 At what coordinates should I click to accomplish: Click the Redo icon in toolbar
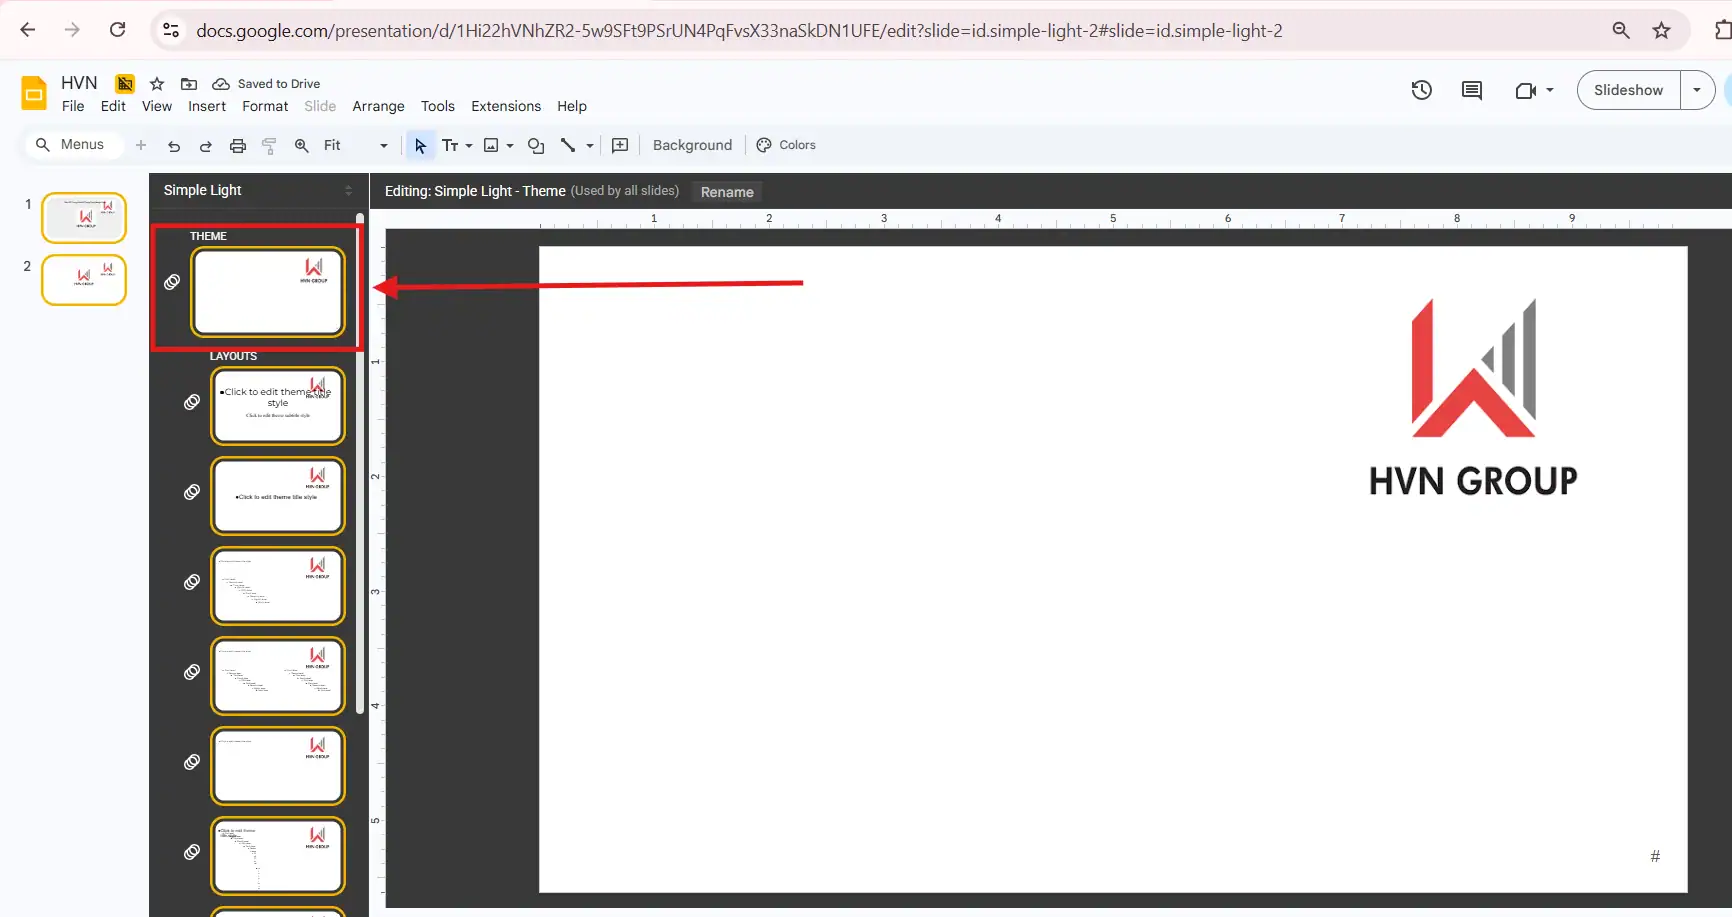[x=206, y=146]
